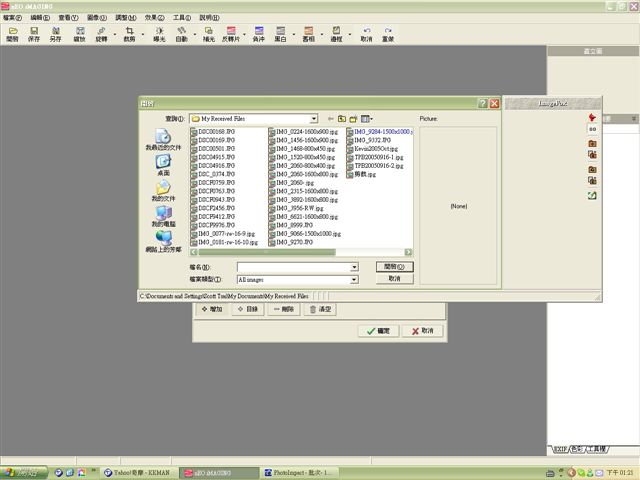
Task: Switch to PhotoImpact taskbar window
Action: [298, 473]
